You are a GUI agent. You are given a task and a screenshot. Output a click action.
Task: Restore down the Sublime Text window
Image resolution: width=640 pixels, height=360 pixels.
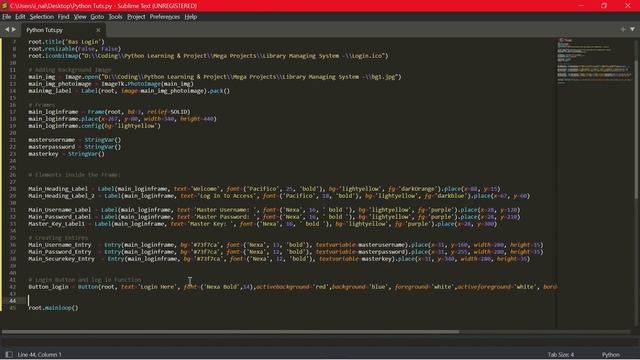604,6
